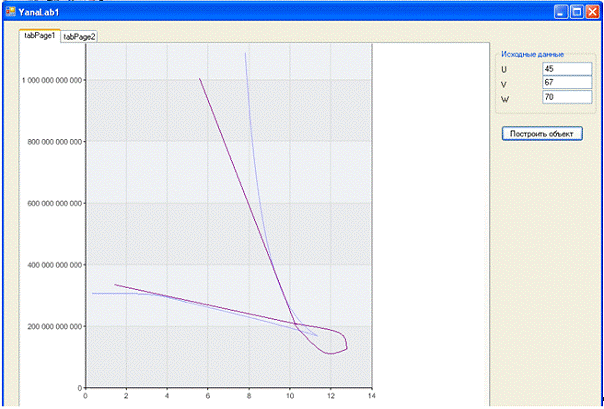Minimize the YanaLab1 window
Viewport: 604px width, 409px height.
561,11
